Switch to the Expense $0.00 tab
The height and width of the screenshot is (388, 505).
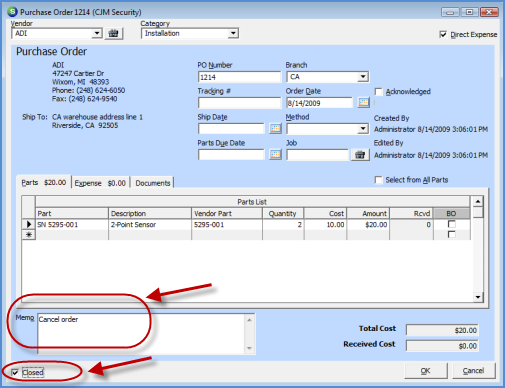[100, 183]
